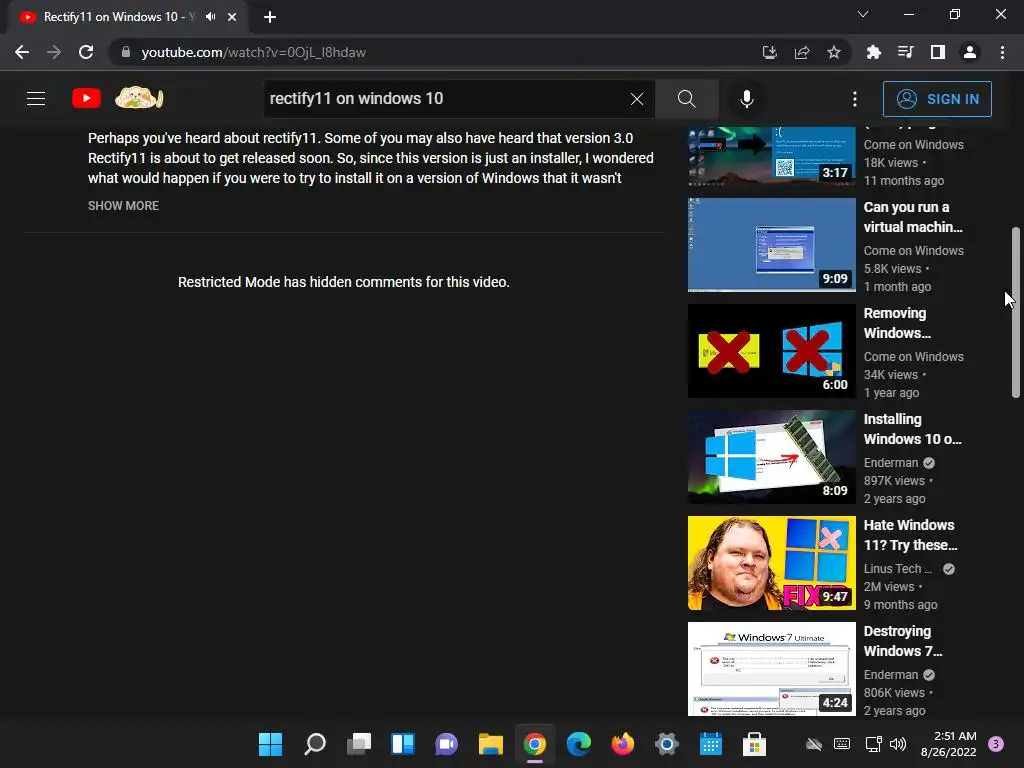Install app icon in address bar
Viewport: 1024px width, 768px height.
pos(770,52)
